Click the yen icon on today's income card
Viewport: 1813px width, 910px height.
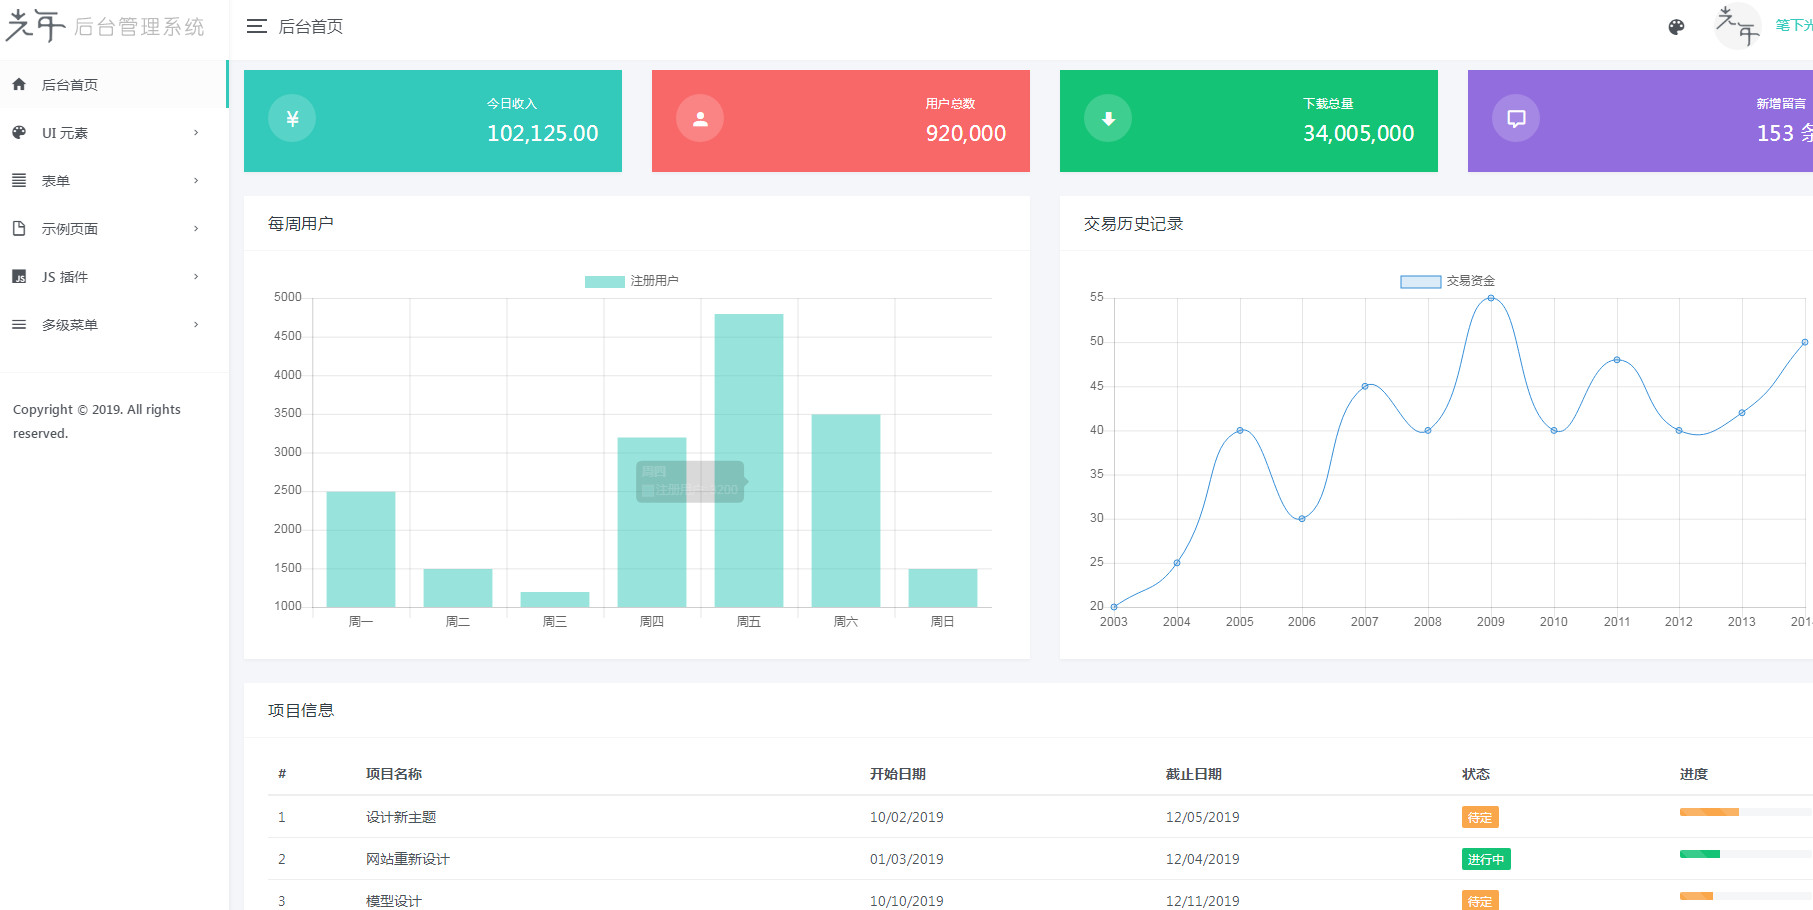(292, 119)
